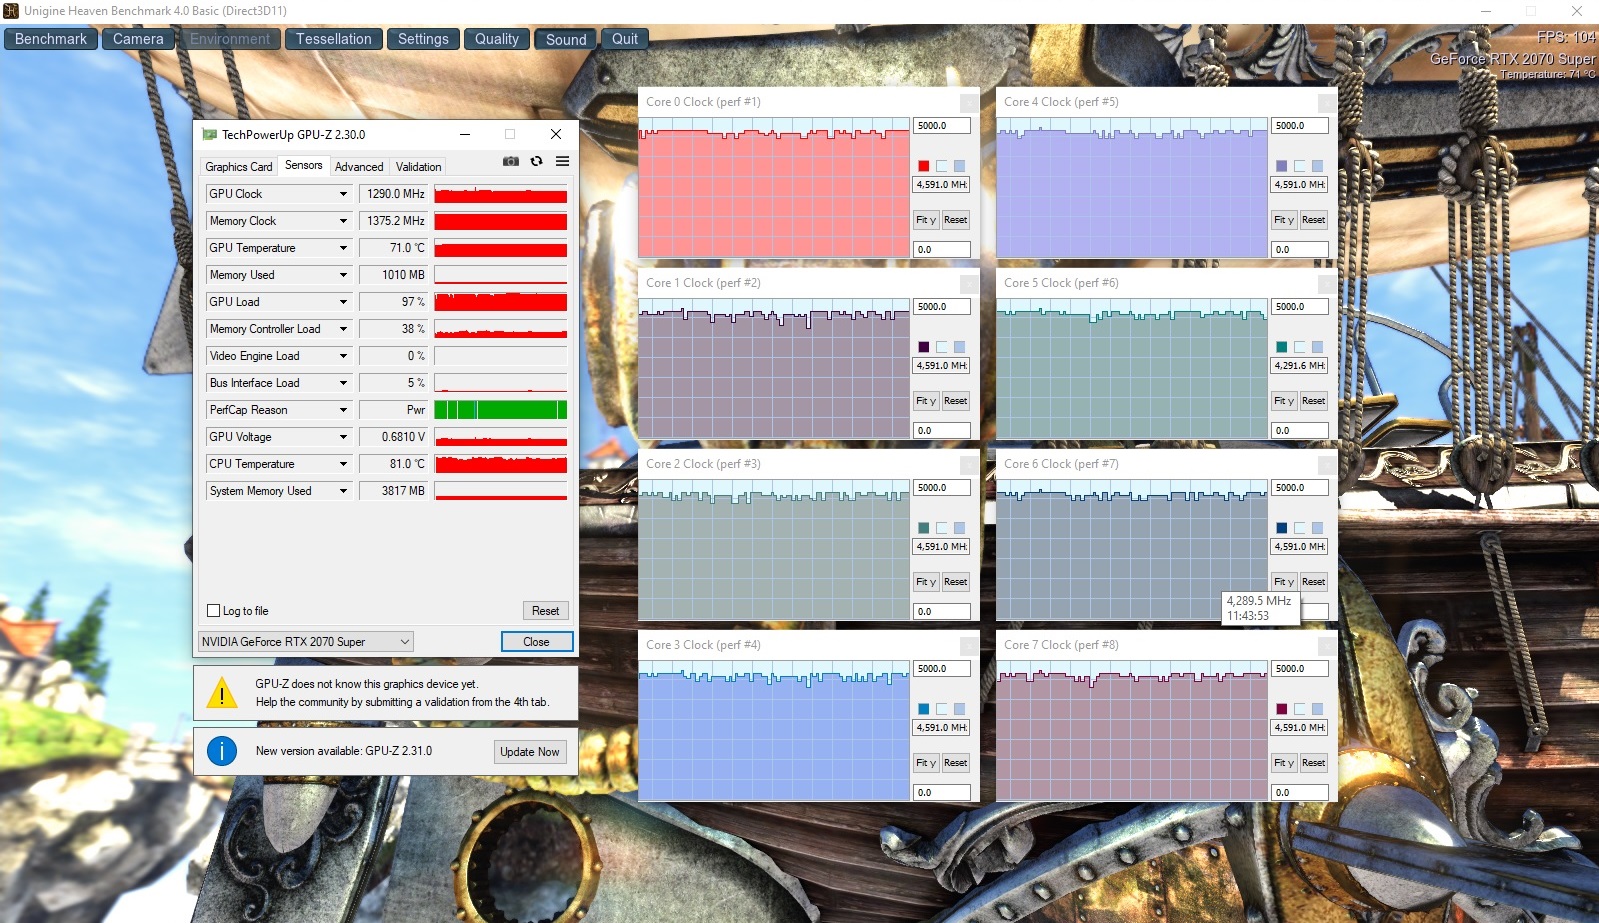The height and width of the screenshot is (923, 1599).
Task: Close the Core 7 Clock graph panel
Action: tap(1327, 645)
